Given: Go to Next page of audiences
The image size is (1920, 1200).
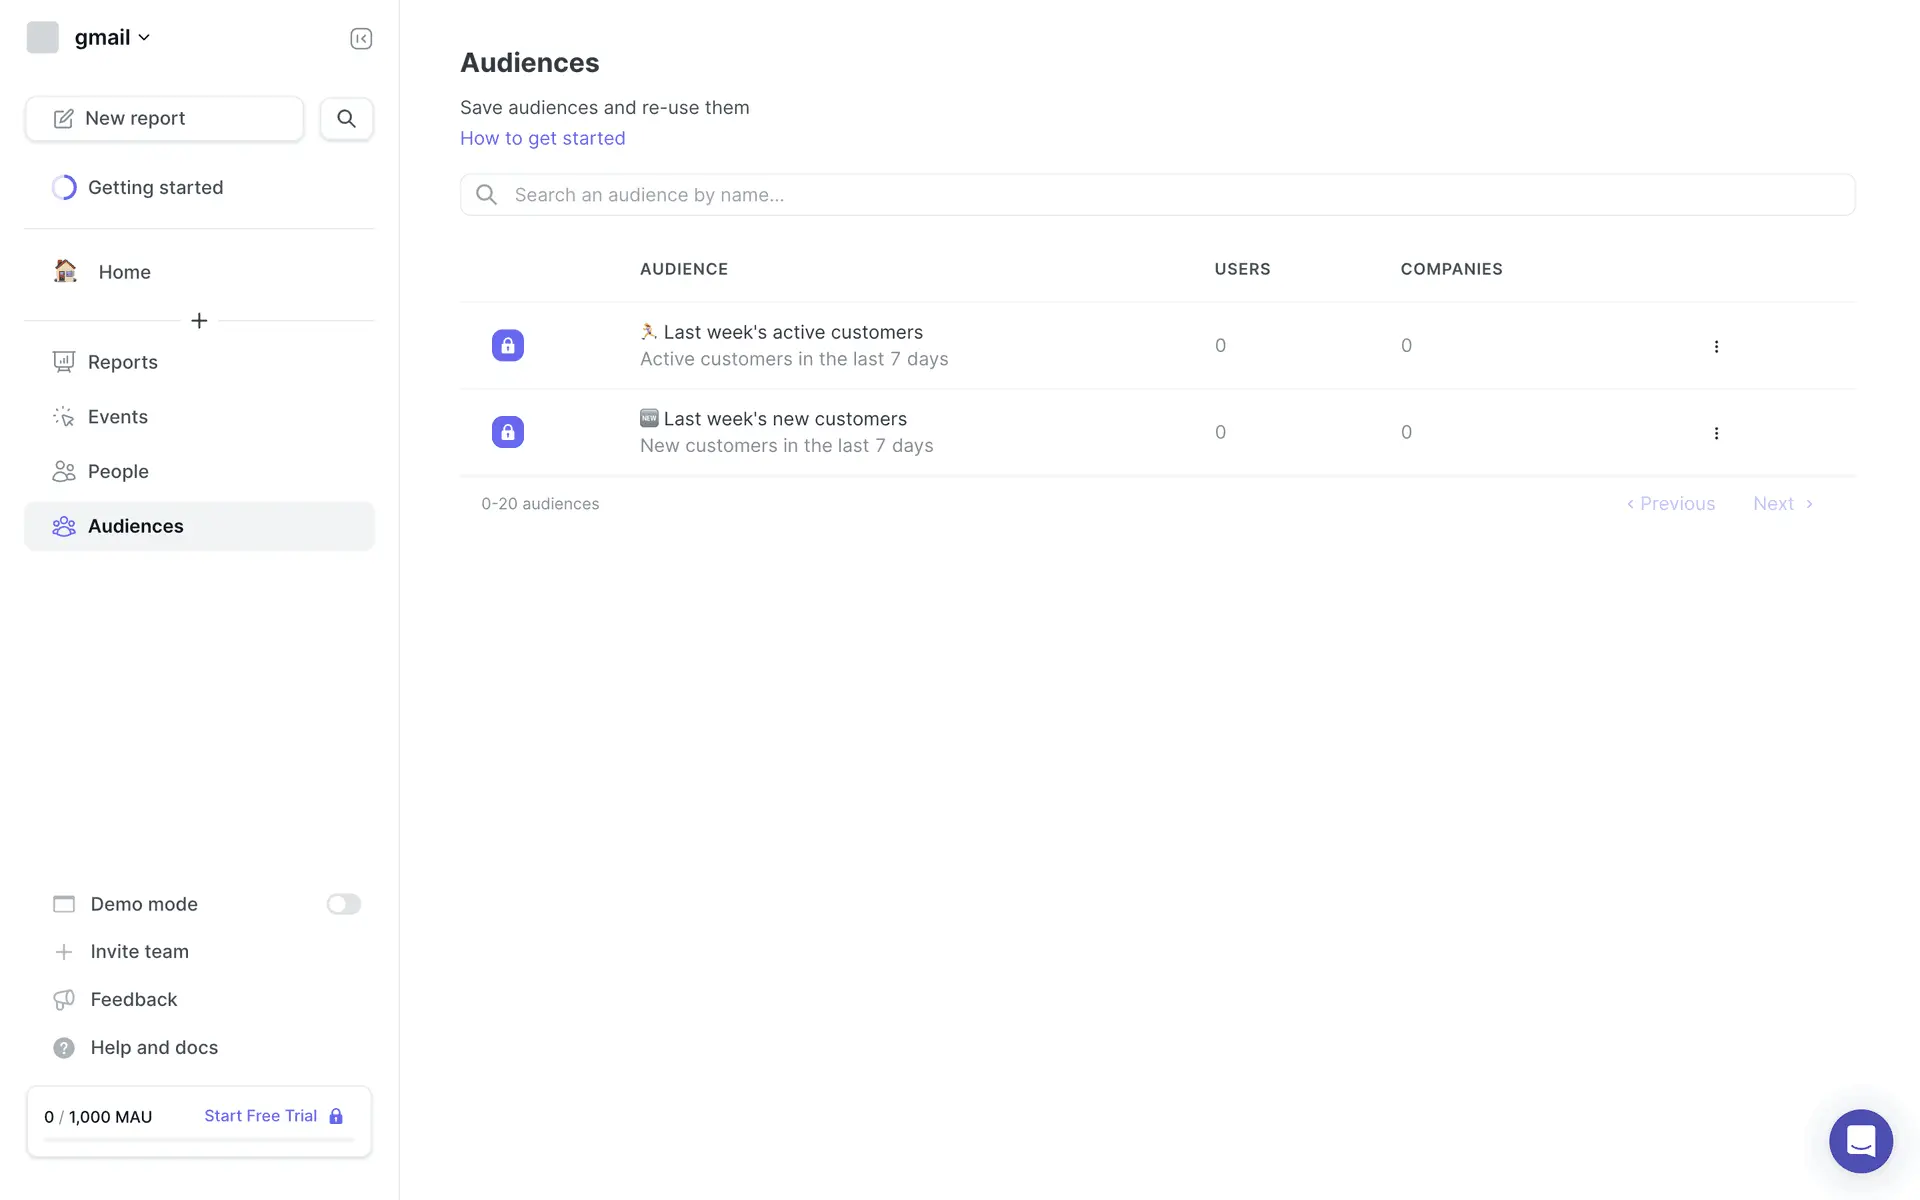Looking at the screenshot, I should [1782, 504].
